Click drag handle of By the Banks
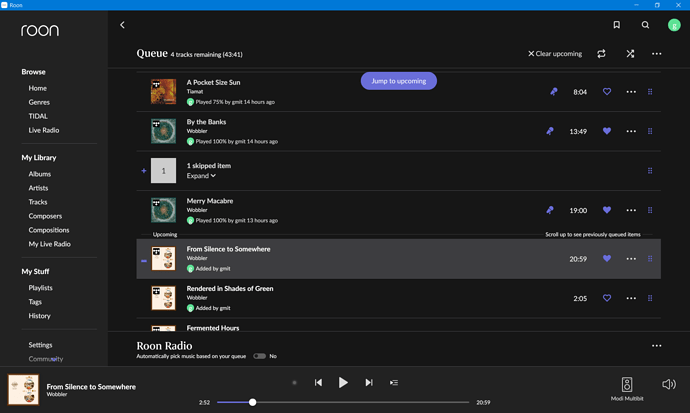The width and height of the screenshot is (690, 413). tap(650, 131)
